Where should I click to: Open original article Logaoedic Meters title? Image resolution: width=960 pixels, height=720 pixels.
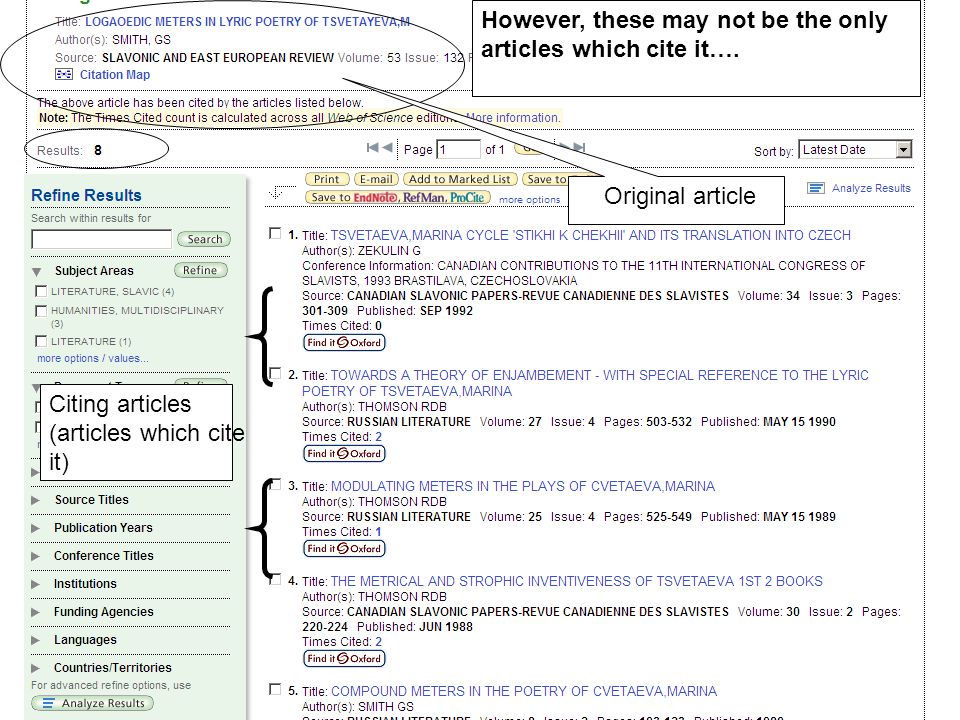click(247, 21)
